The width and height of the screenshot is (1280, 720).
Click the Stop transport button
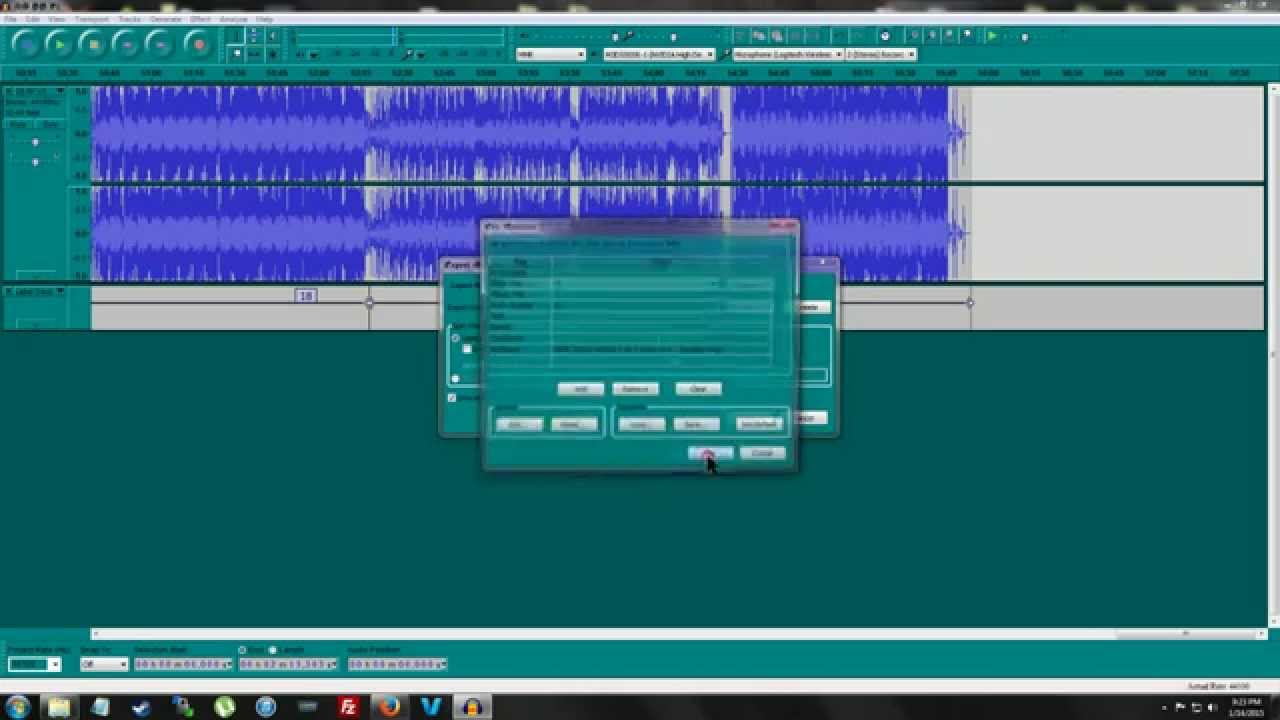(94, 43)
